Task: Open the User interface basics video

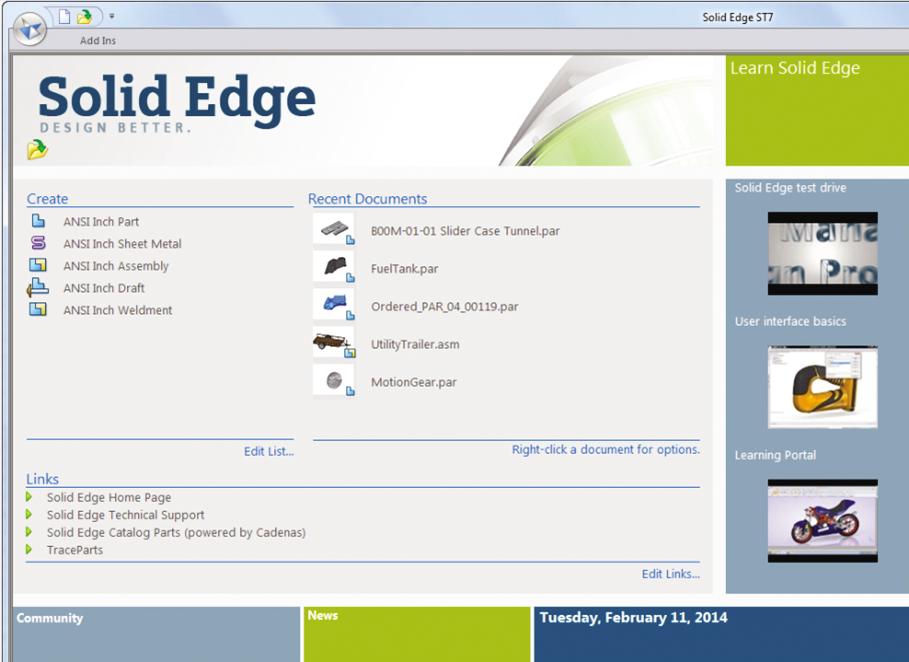Action: [x=821, y=387]
